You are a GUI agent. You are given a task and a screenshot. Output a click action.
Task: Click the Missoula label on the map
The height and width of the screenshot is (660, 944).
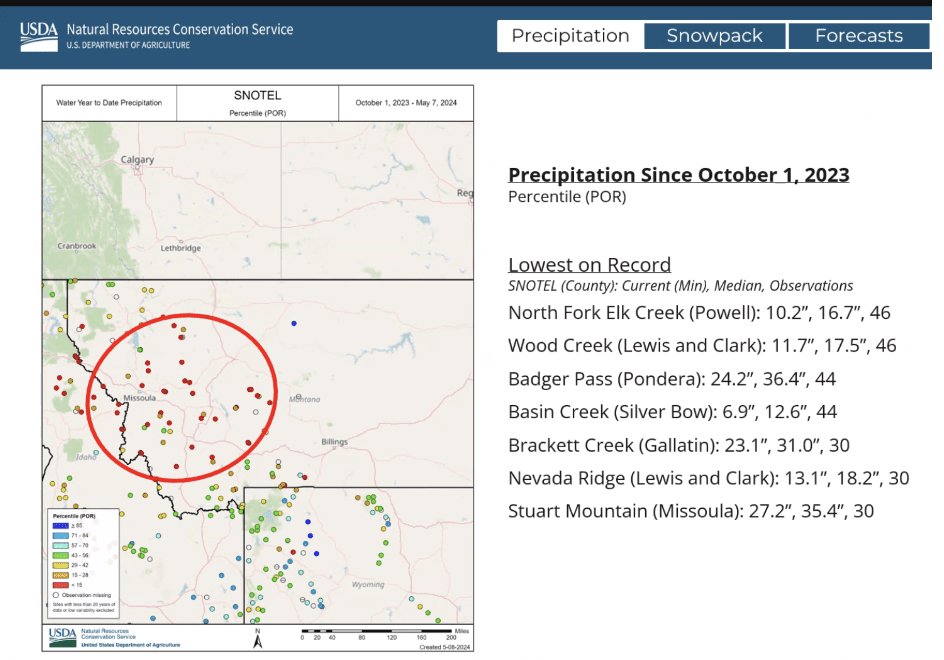(140, 398)
